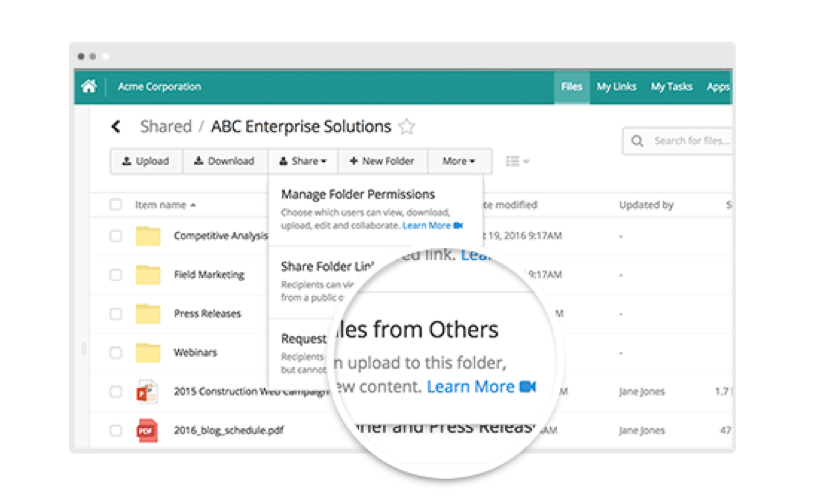
Task: Check the 2016_blog_schedule.pdf checkbox
Action: click(116, 430)
